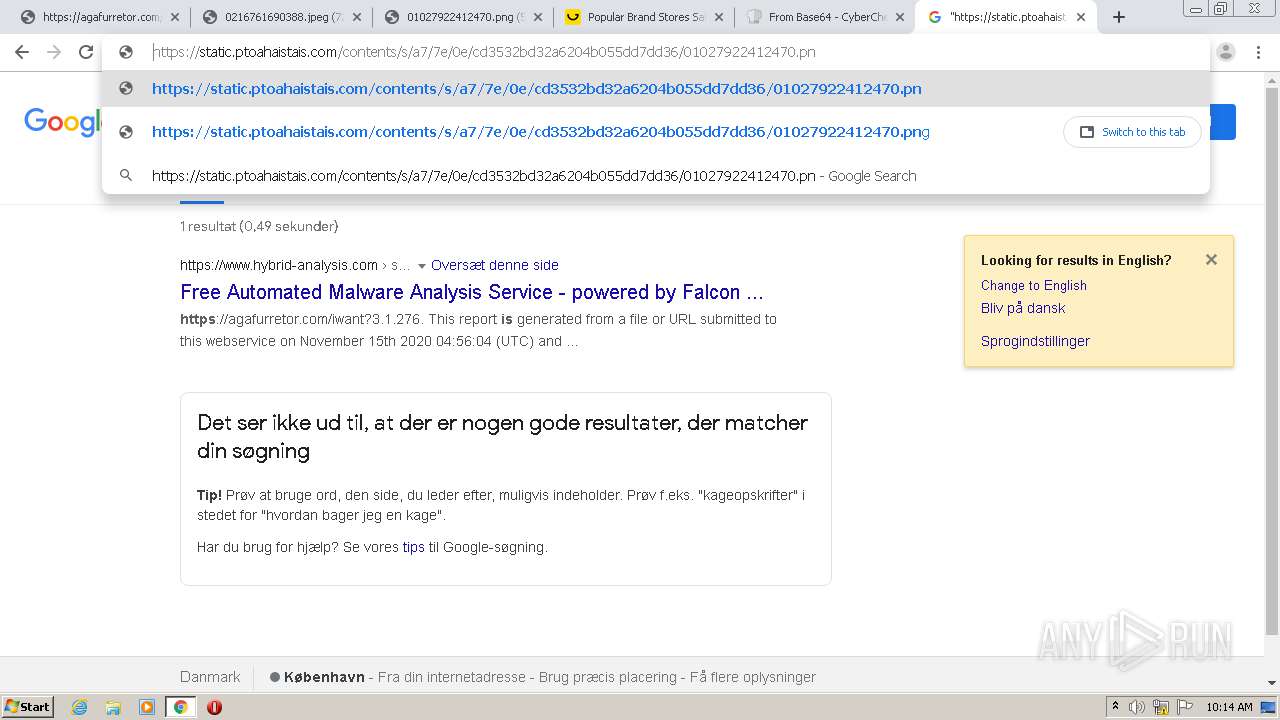Click the 1 resultat count text
Screen dimensions: 1280x720
259,226
